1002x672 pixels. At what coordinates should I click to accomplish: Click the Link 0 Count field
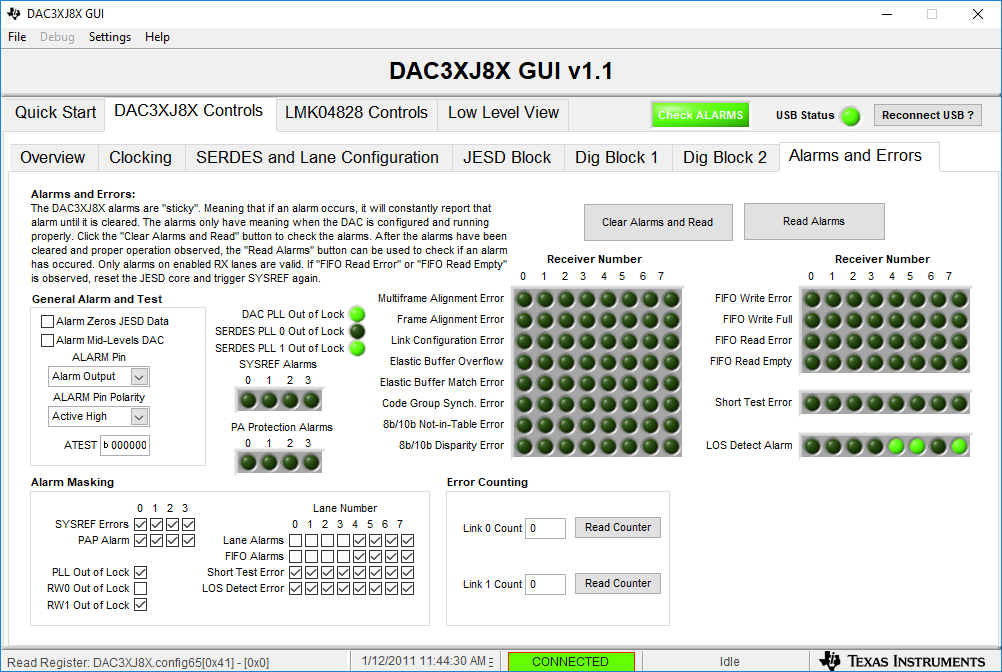pyautogui.click(x=545, y=528)
